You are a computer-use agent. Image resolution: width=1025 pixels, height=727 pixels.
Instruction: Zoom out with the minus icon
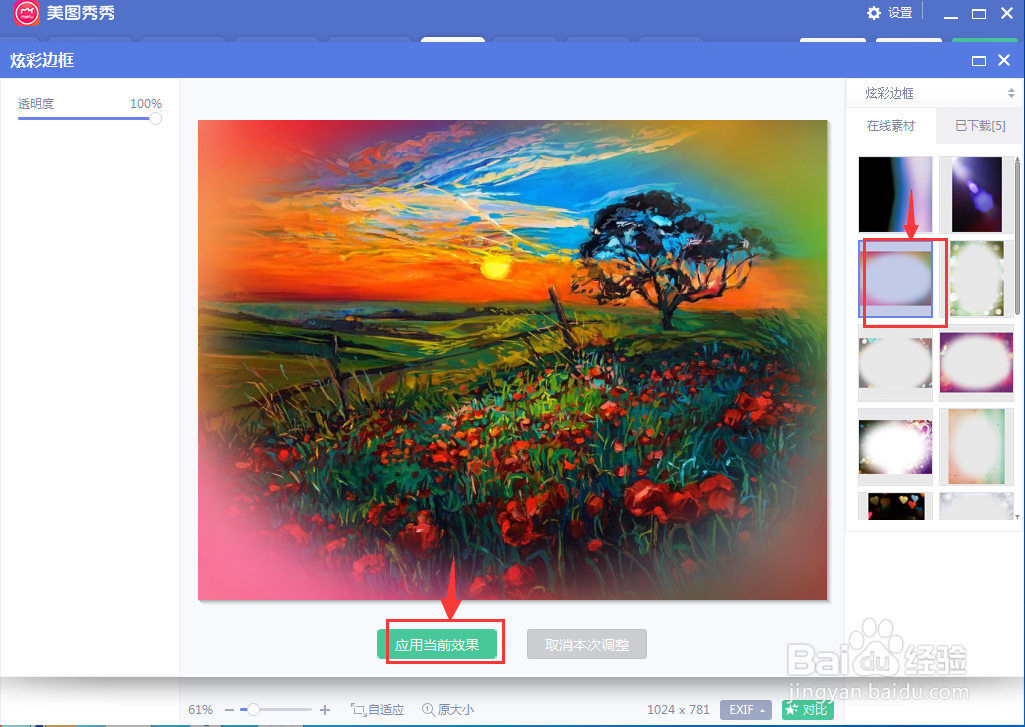point(229,709)
